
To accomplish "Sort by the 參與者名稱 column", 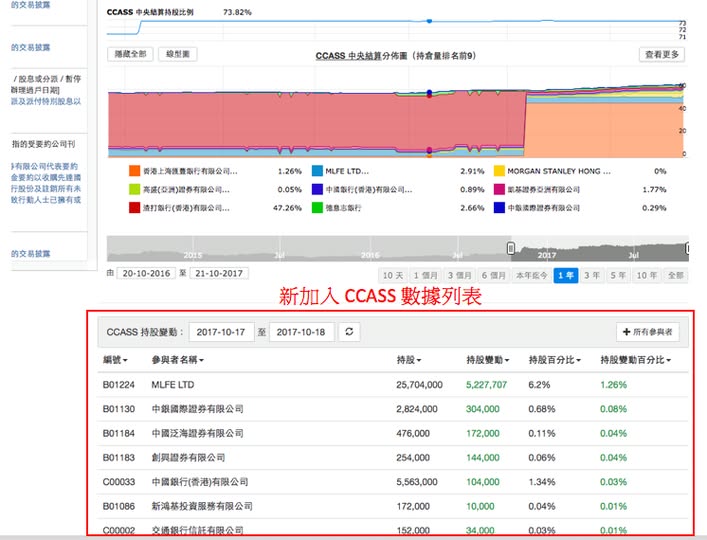I will (178, 360).
